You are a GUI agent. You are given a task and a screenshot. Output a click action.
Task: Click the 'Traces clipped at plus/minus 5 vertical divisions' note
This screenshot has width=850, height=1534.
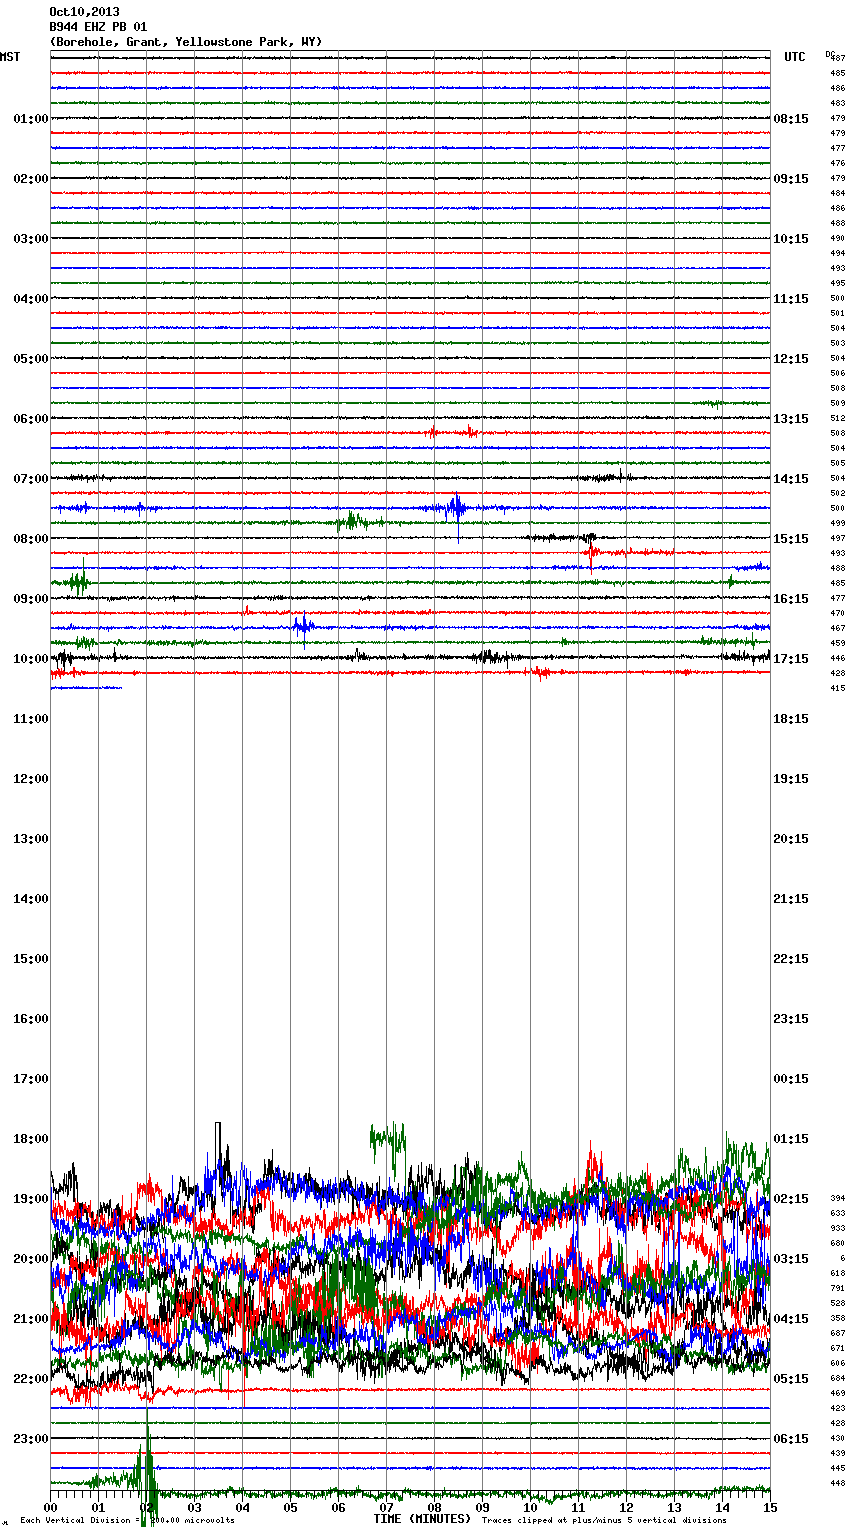(605, 1521)
